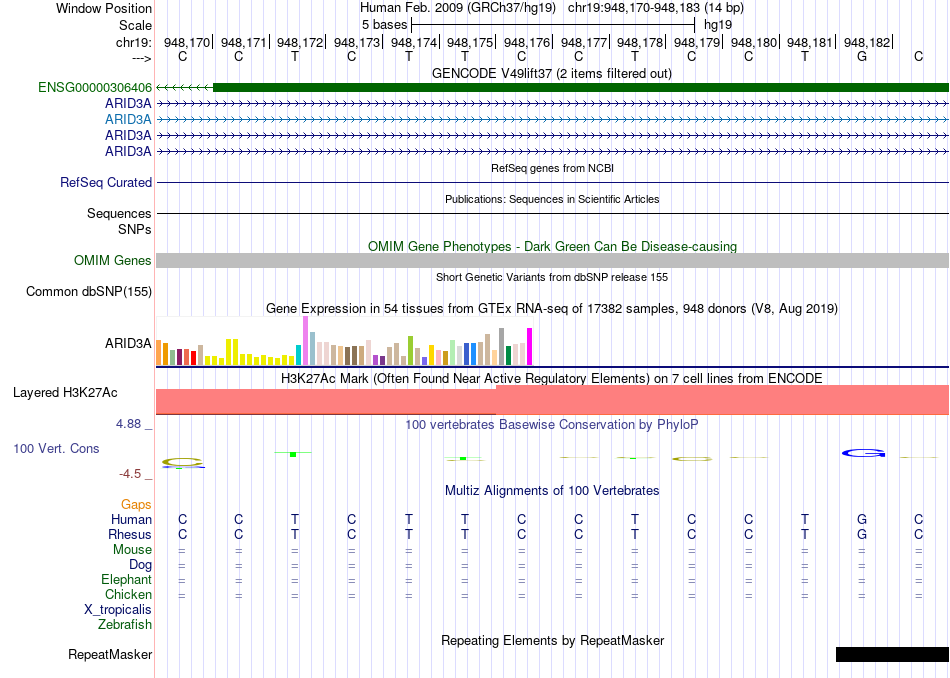Click Repeating Elements by RepeatMasker title
This screenshot has width=950, height=678.
tap(553, 640)
